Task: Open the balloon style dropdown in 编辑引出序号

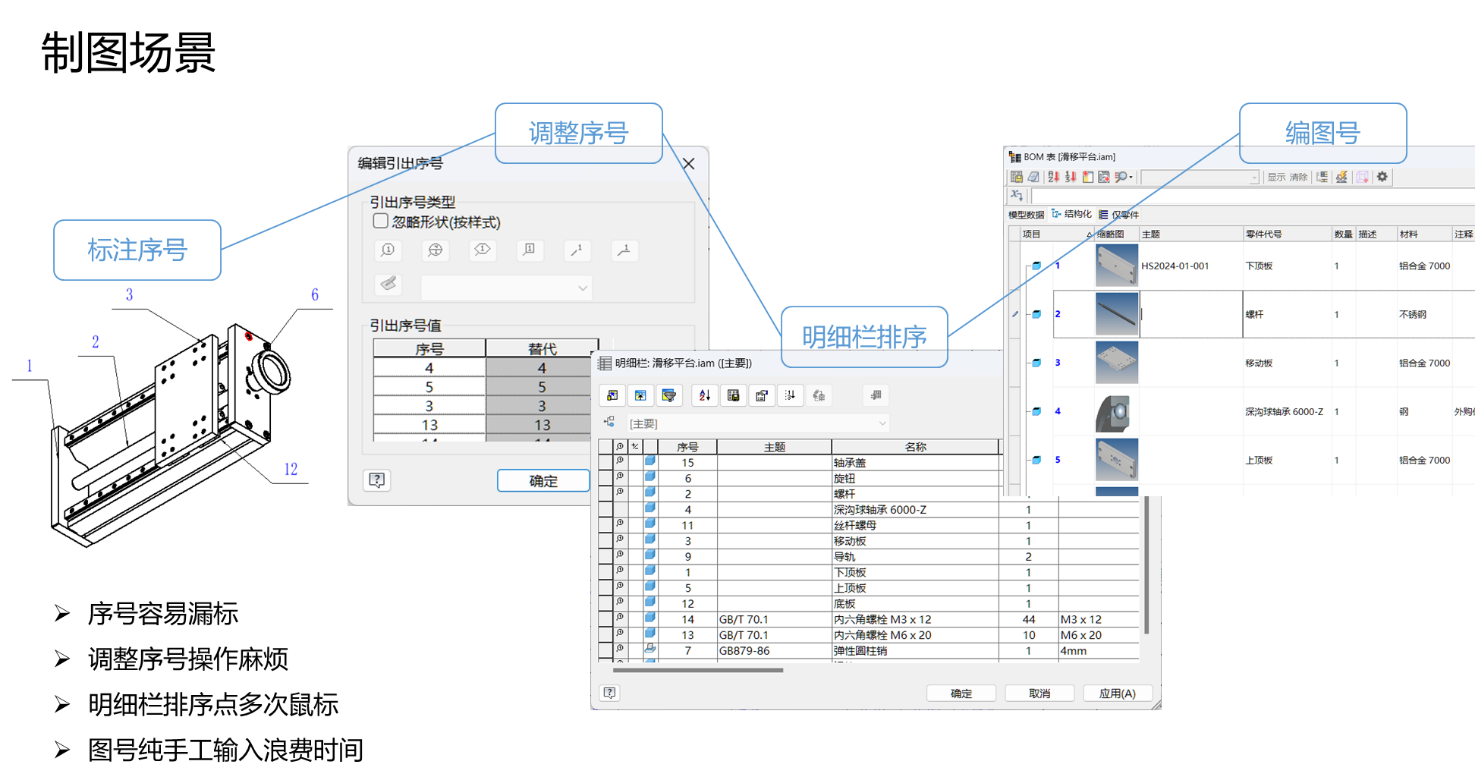Action: 506,288
